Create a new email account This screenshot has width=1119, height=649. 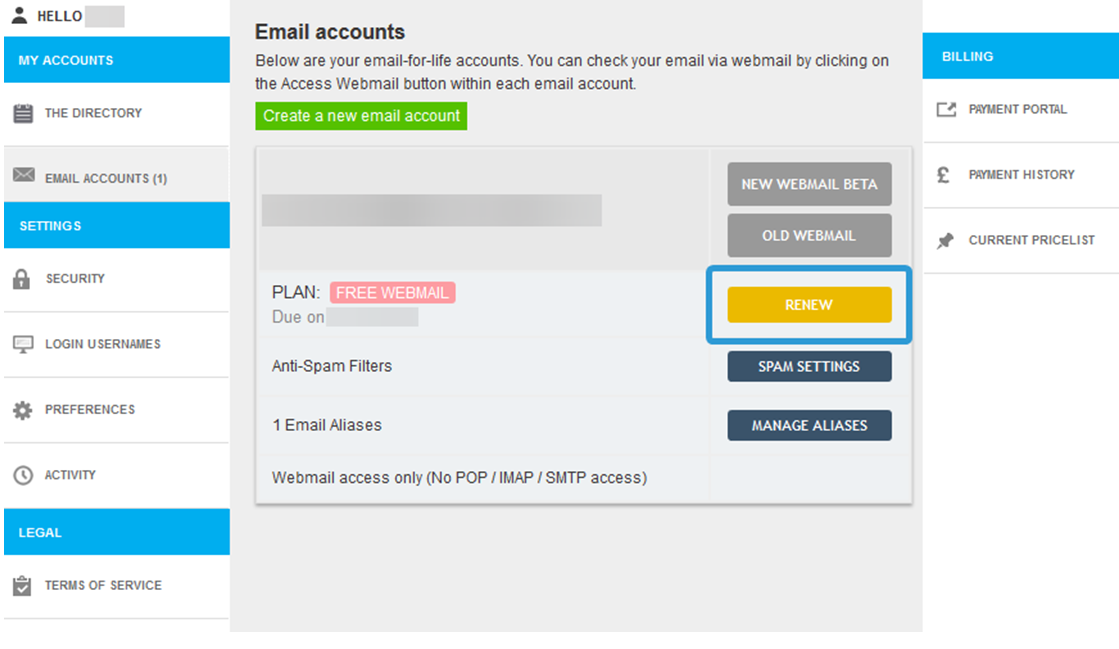[x=361, y=116]
